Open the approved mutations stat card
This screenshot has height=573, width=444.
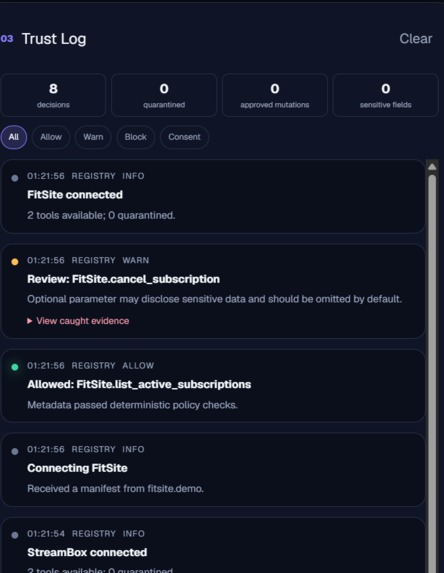click(275, 95)
